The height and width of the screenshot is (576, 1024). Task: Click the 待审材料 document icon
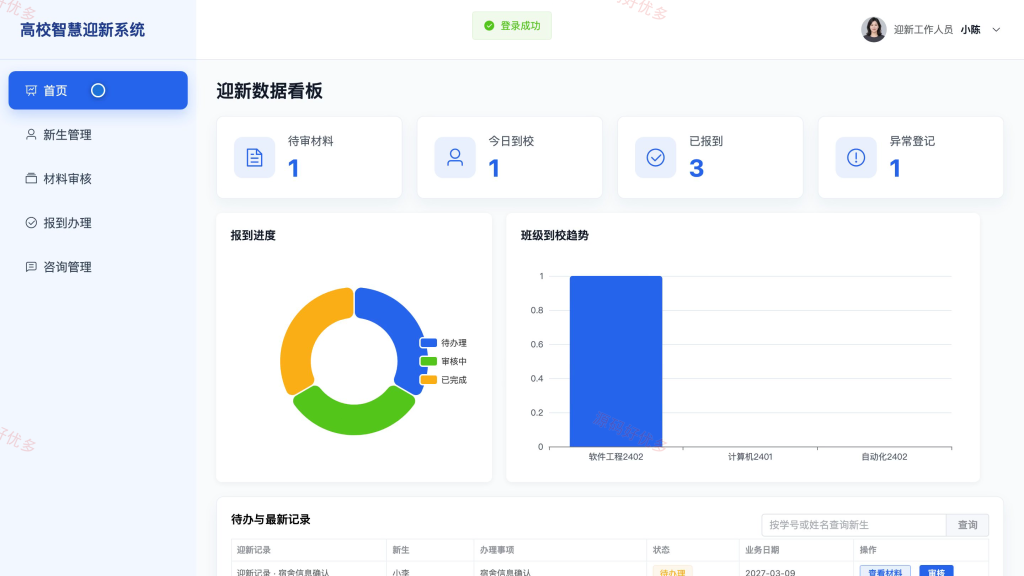(254, 157)
